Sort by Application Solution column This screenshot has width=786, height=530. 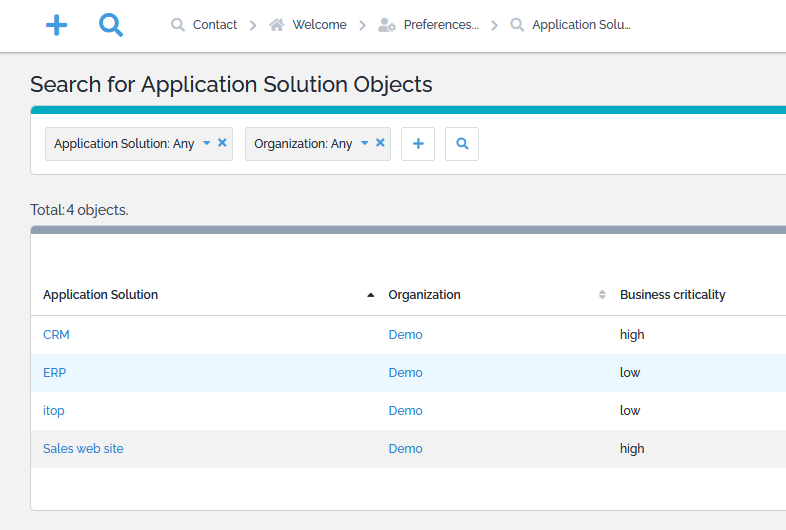[x=101, y=295]
